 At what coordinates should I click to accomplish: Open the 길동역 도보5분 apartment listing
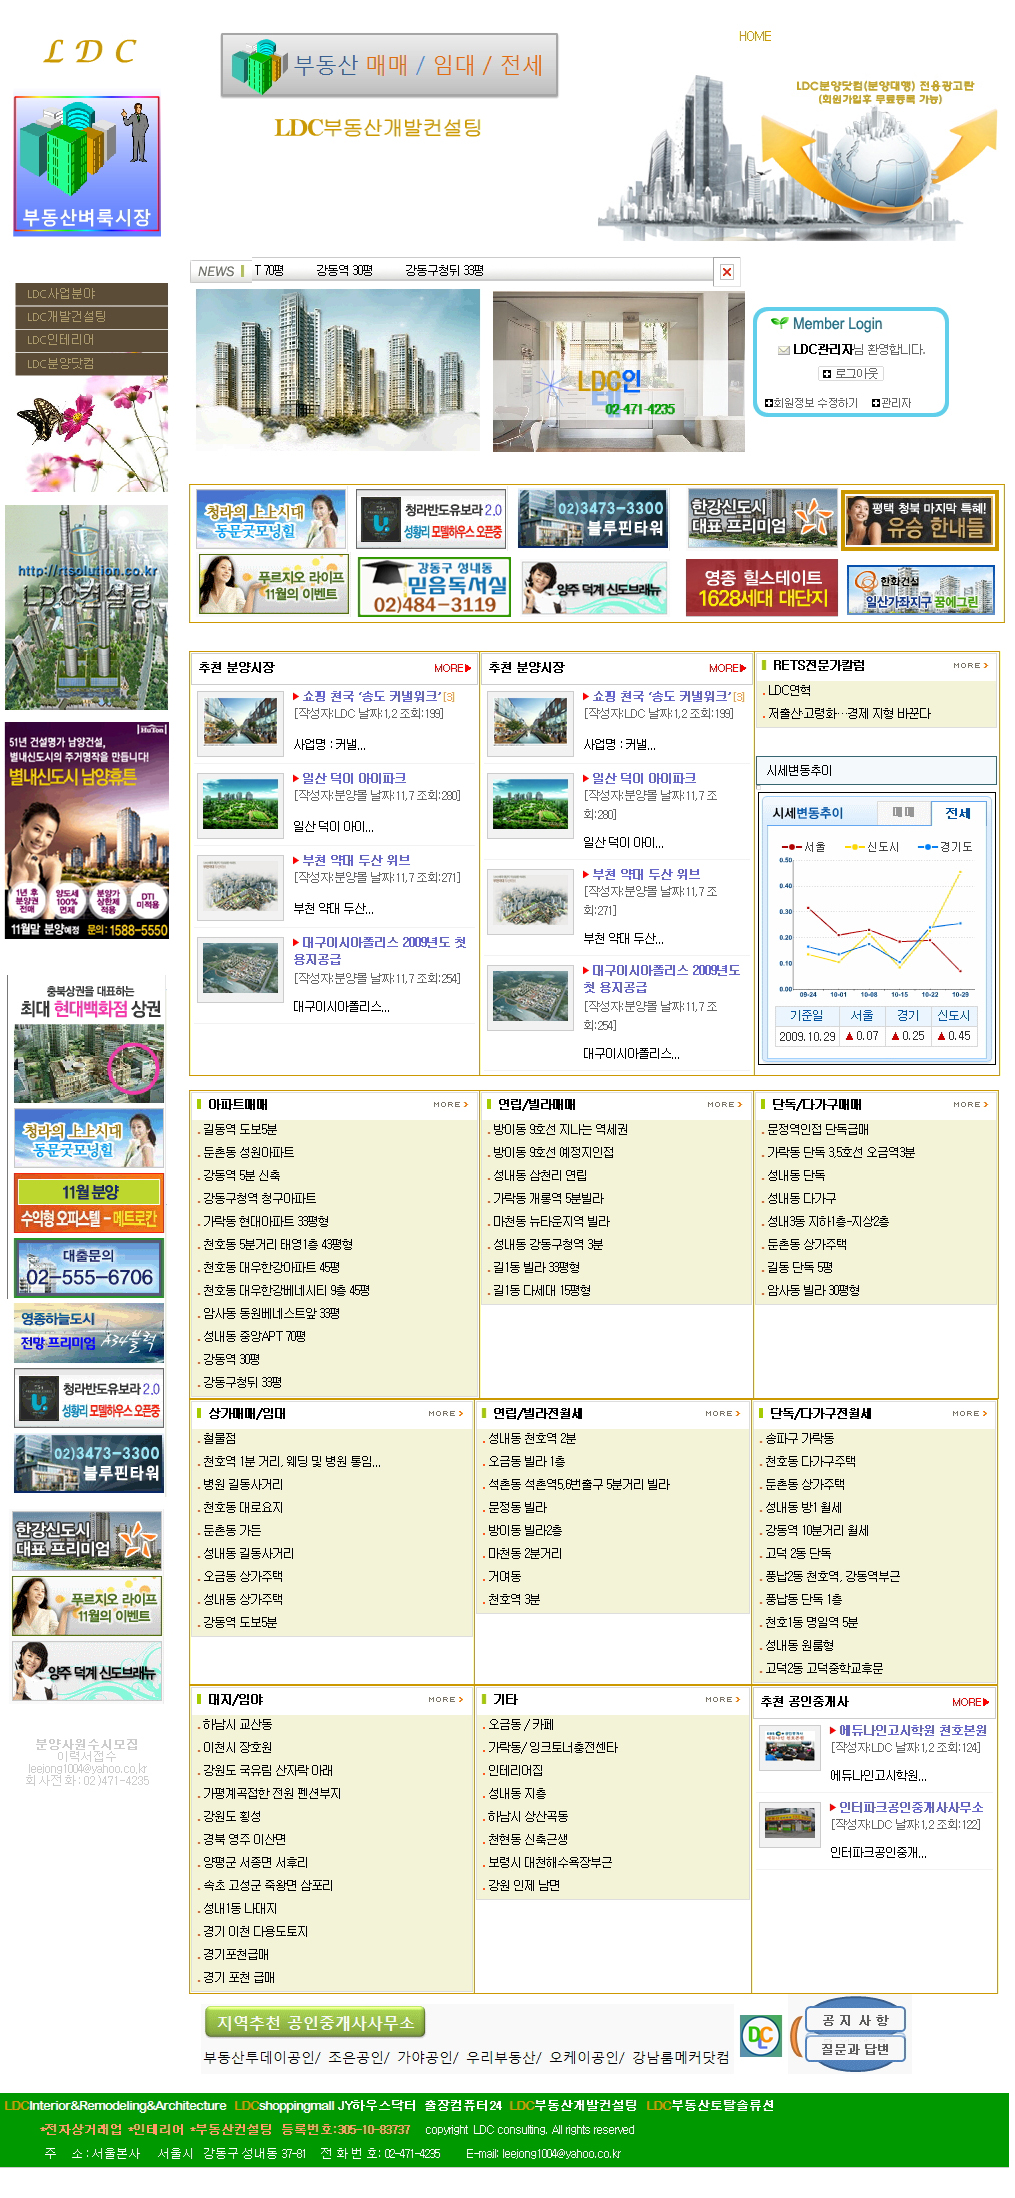[x=240, y=1130]
